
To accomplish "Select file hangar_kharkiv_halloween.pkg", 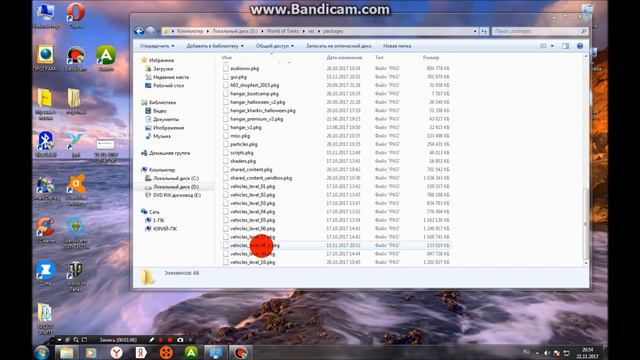I will pos(262,111).
